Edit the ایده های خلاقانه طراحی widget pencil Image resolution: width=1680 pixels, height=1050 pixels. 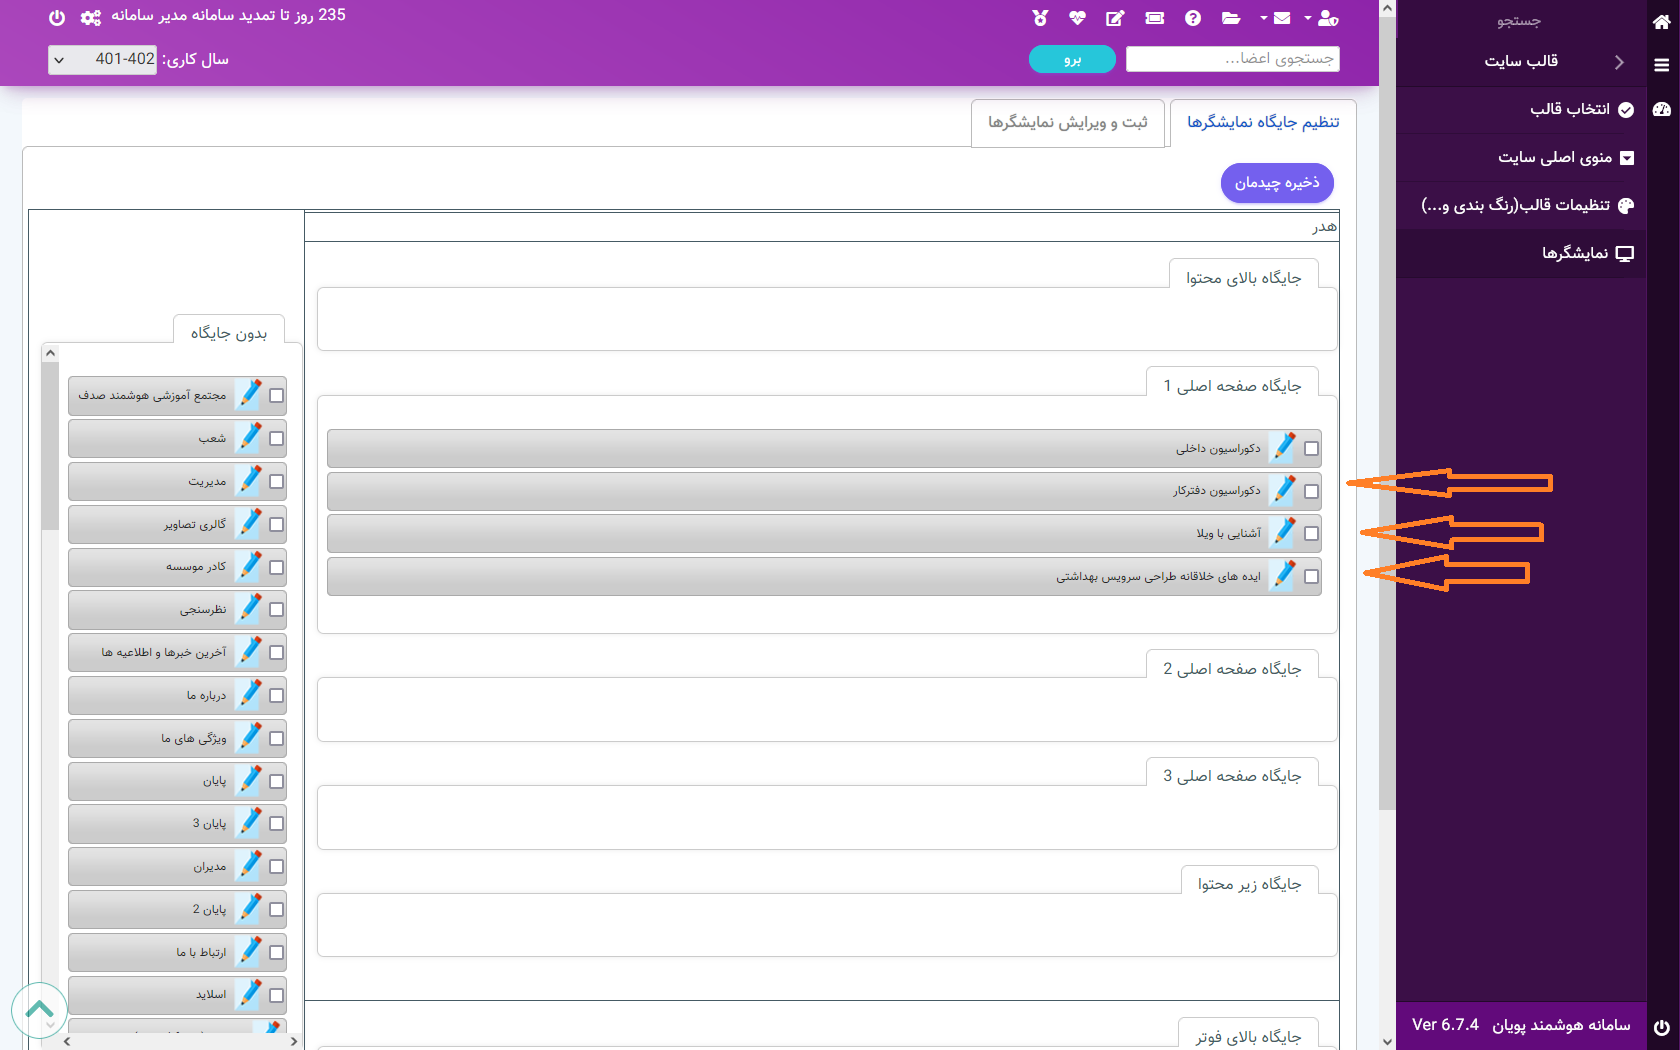pos(1283,576)
